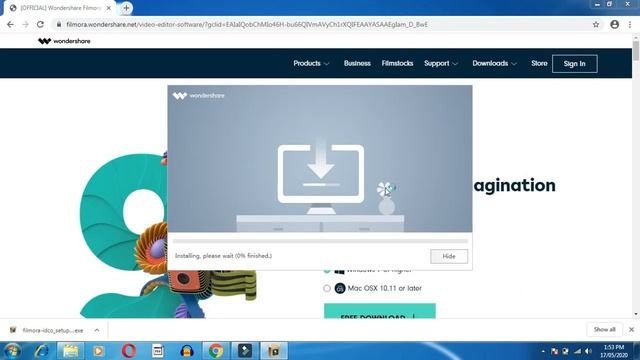Bookmark page with the star icon
The height and width of the screenshot is (360, 640).
point(596,24)
